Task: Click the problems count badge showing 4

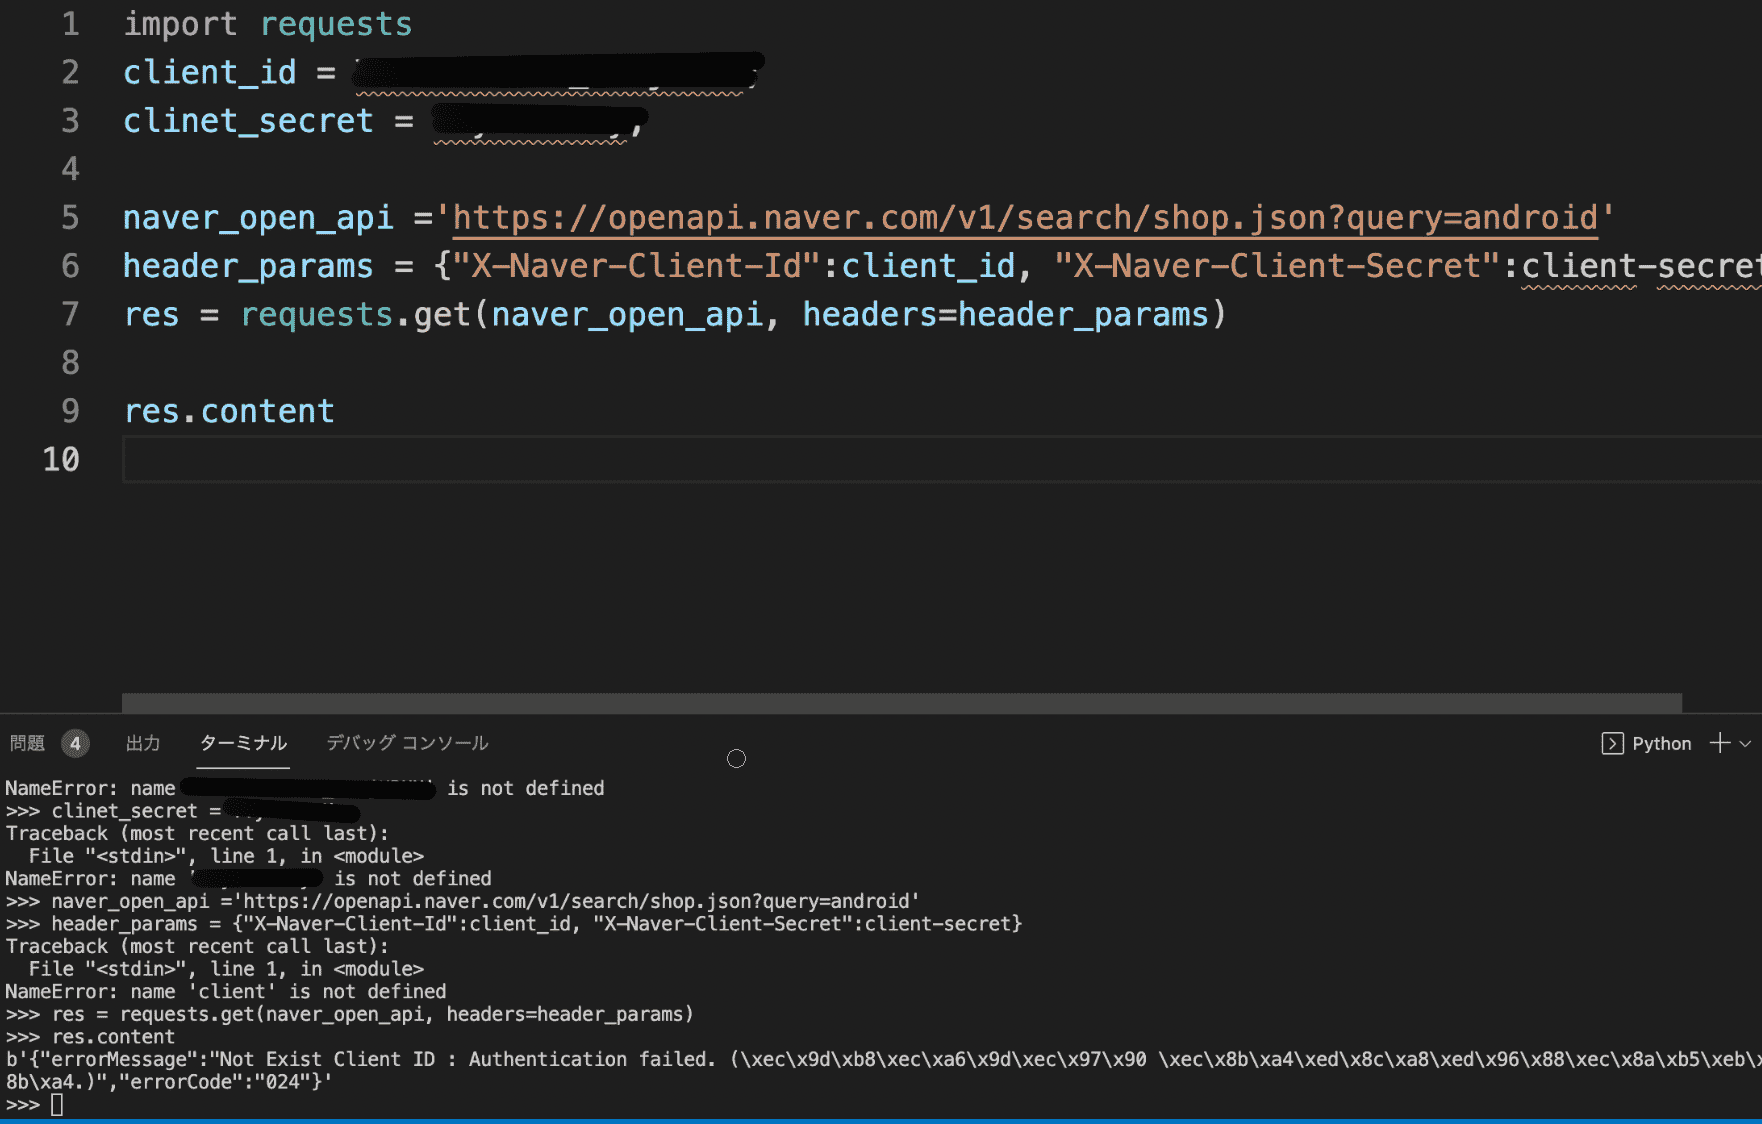Action: coord(75,743)
